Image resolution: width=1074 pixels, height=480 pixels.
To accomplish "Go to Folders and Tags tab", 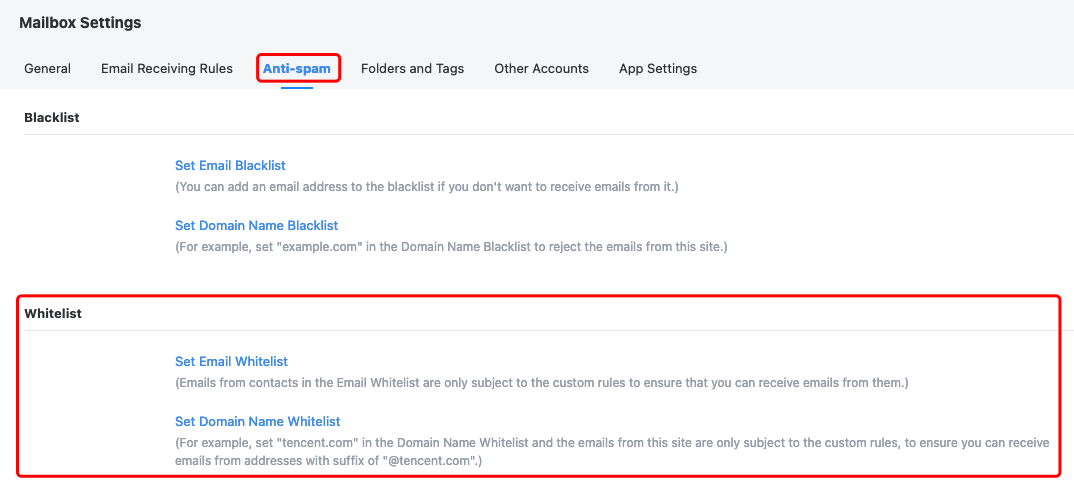I will tap(412, 69).
